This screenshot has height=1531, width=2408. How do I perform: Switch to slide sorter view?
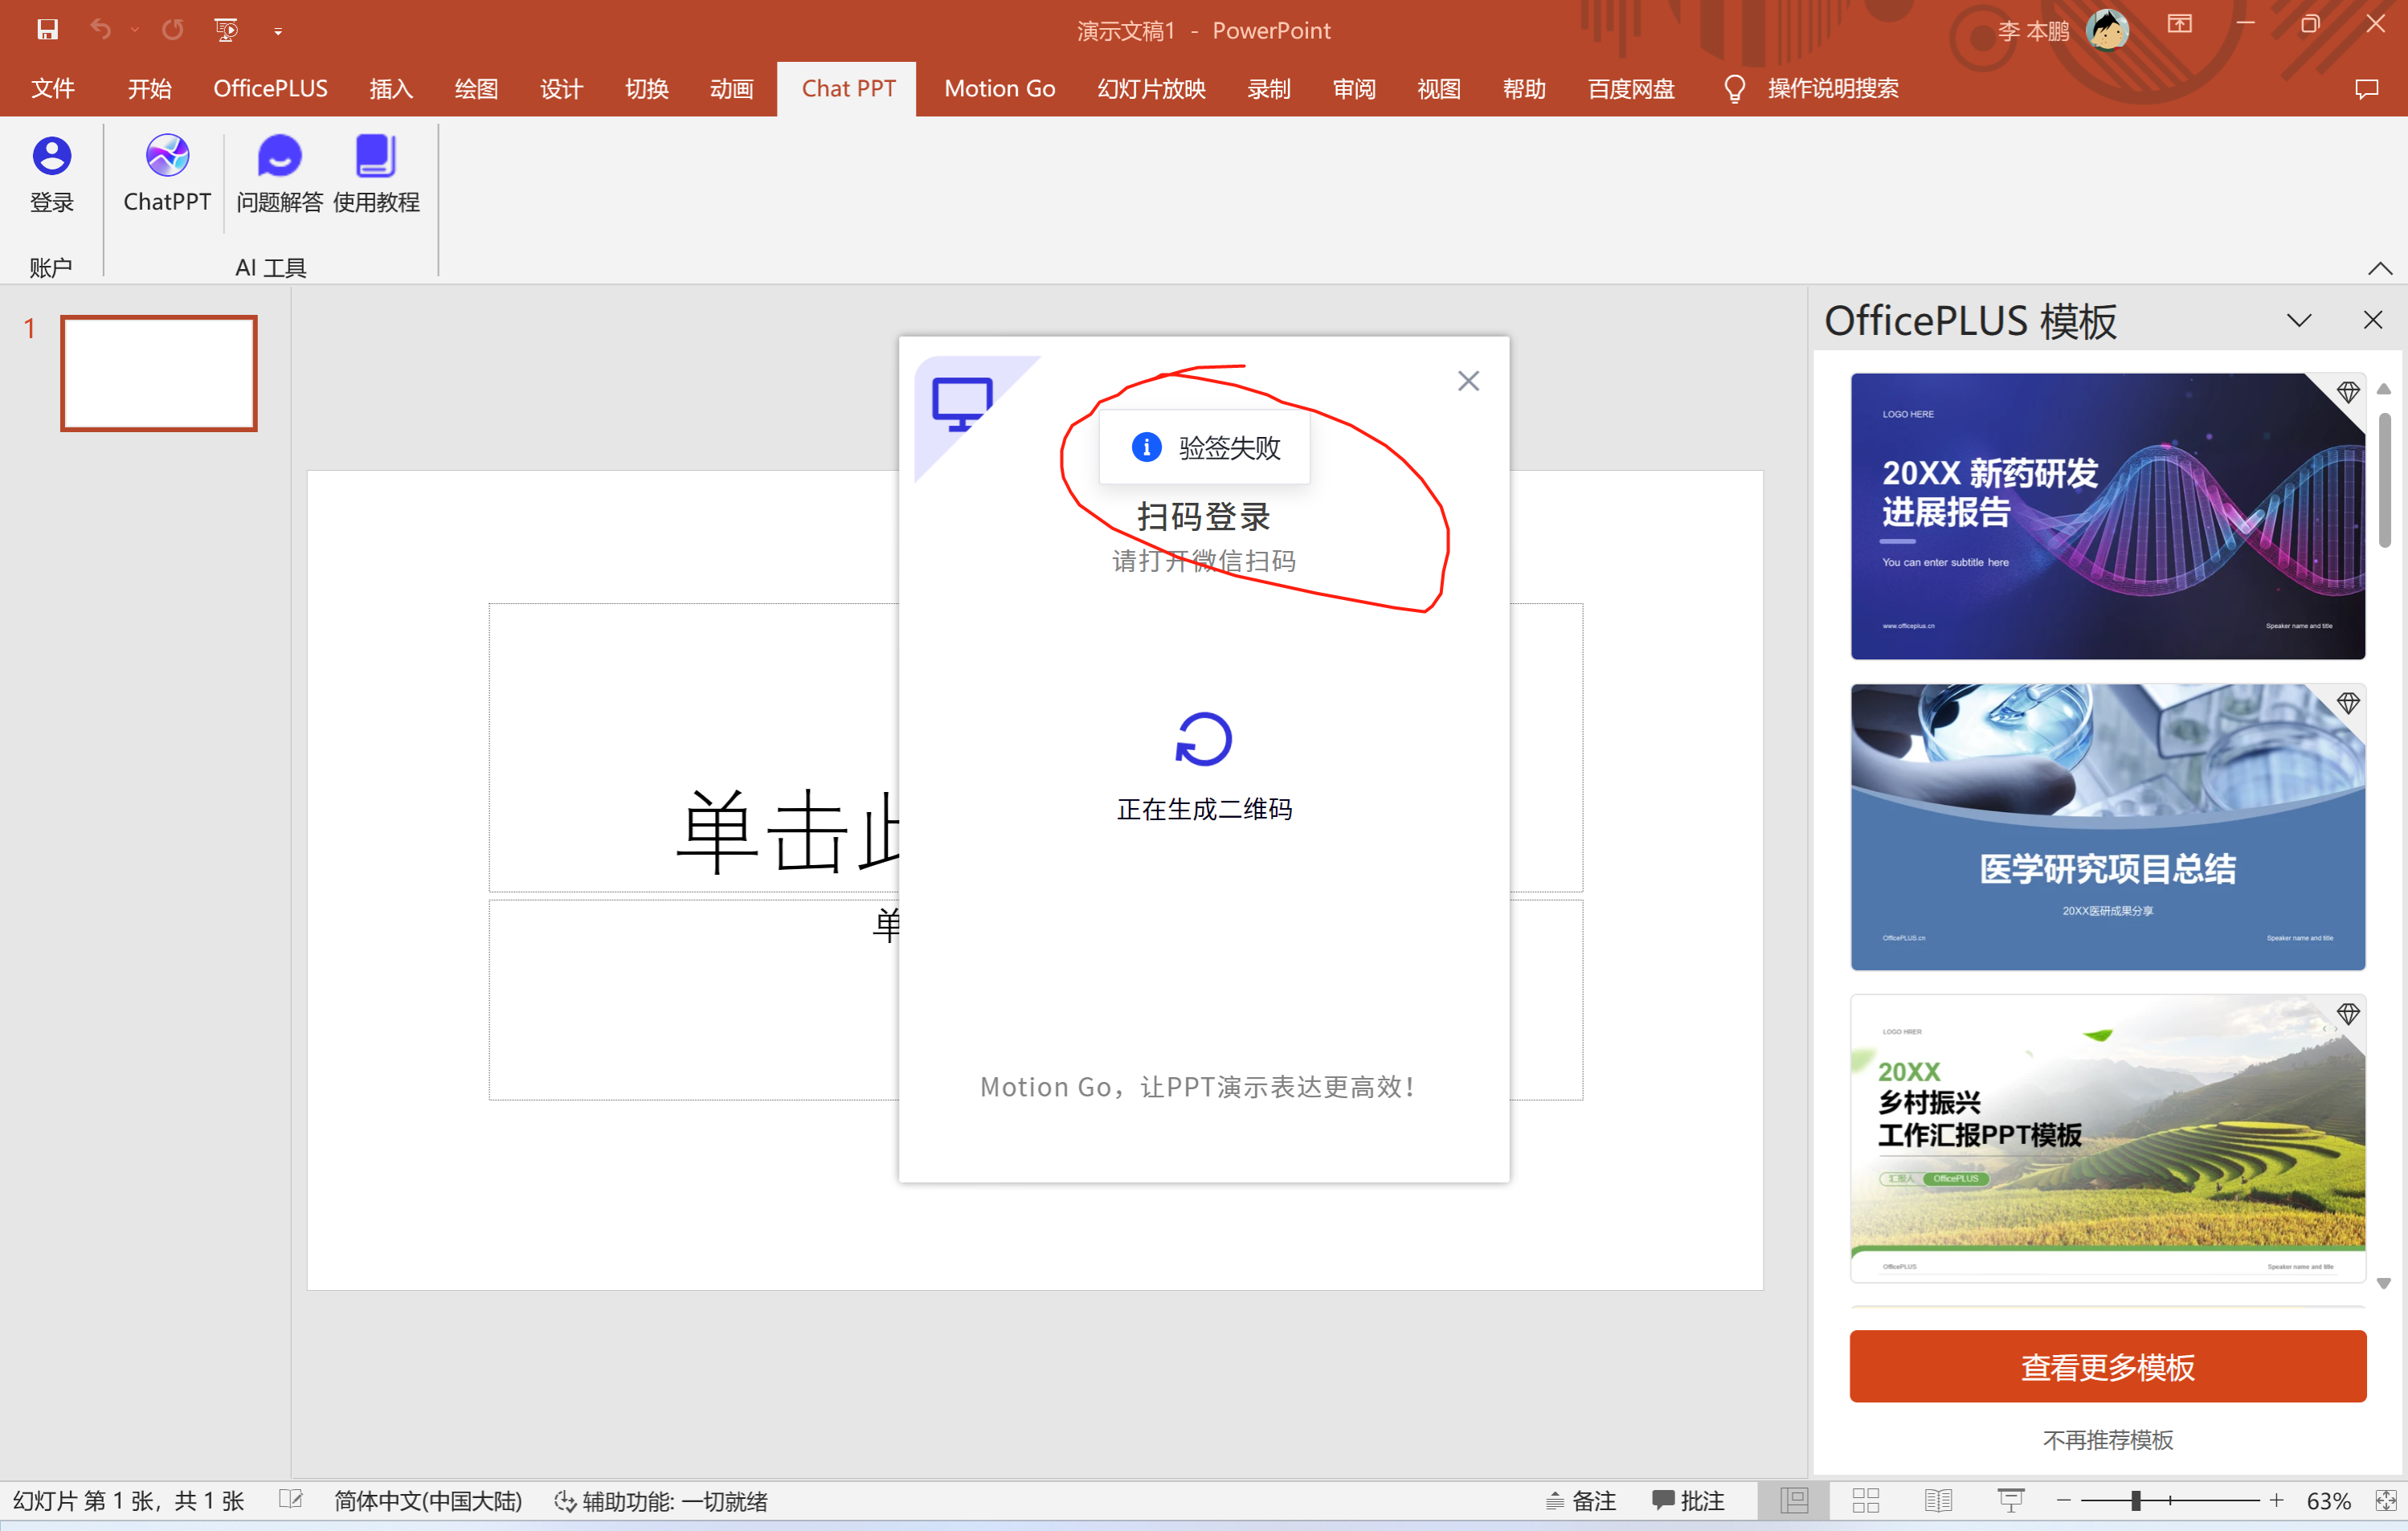(1866, 1500)
